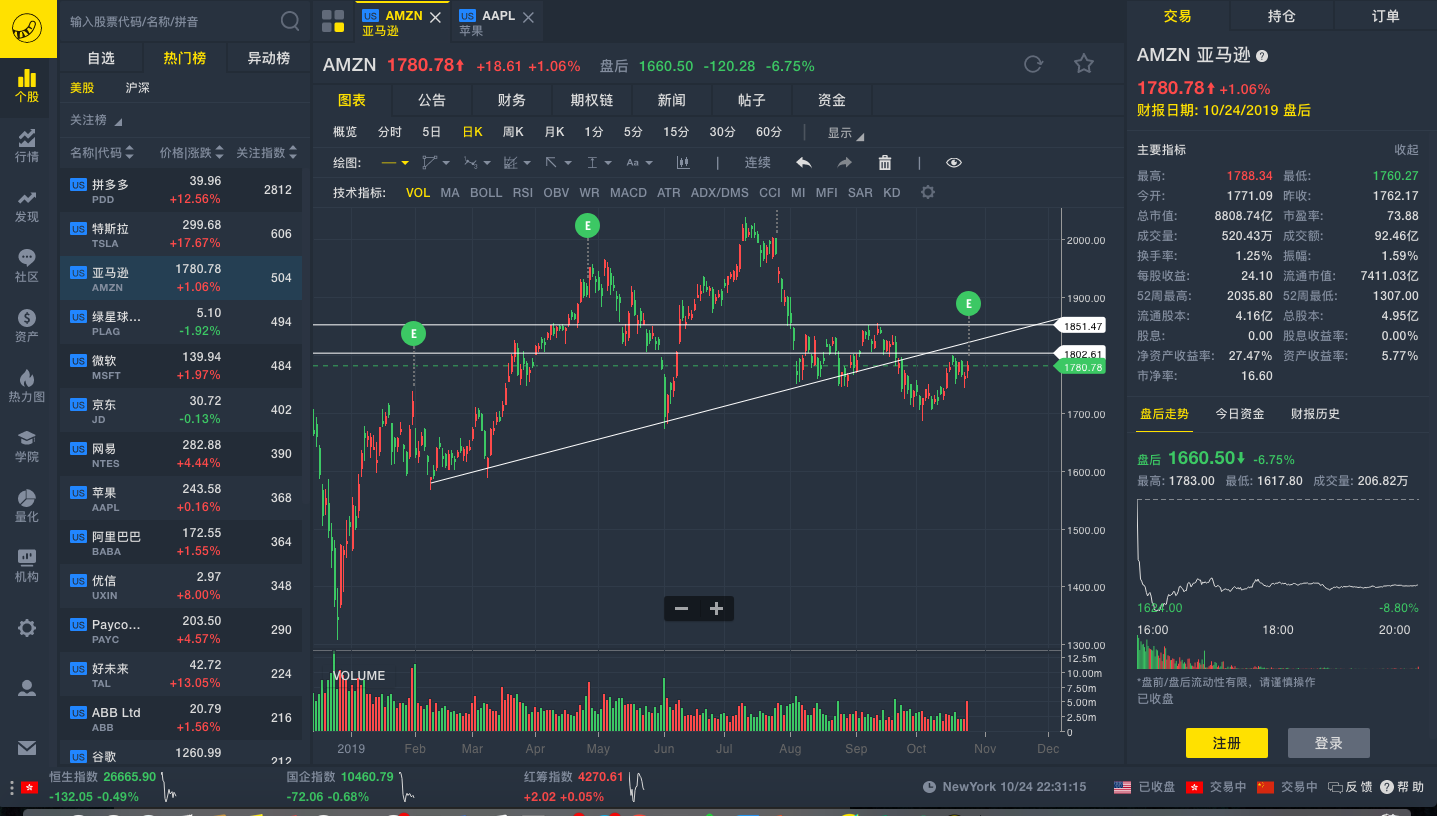Click the question mark beside AMZN 亚马逊

(x=1262, y=56)
